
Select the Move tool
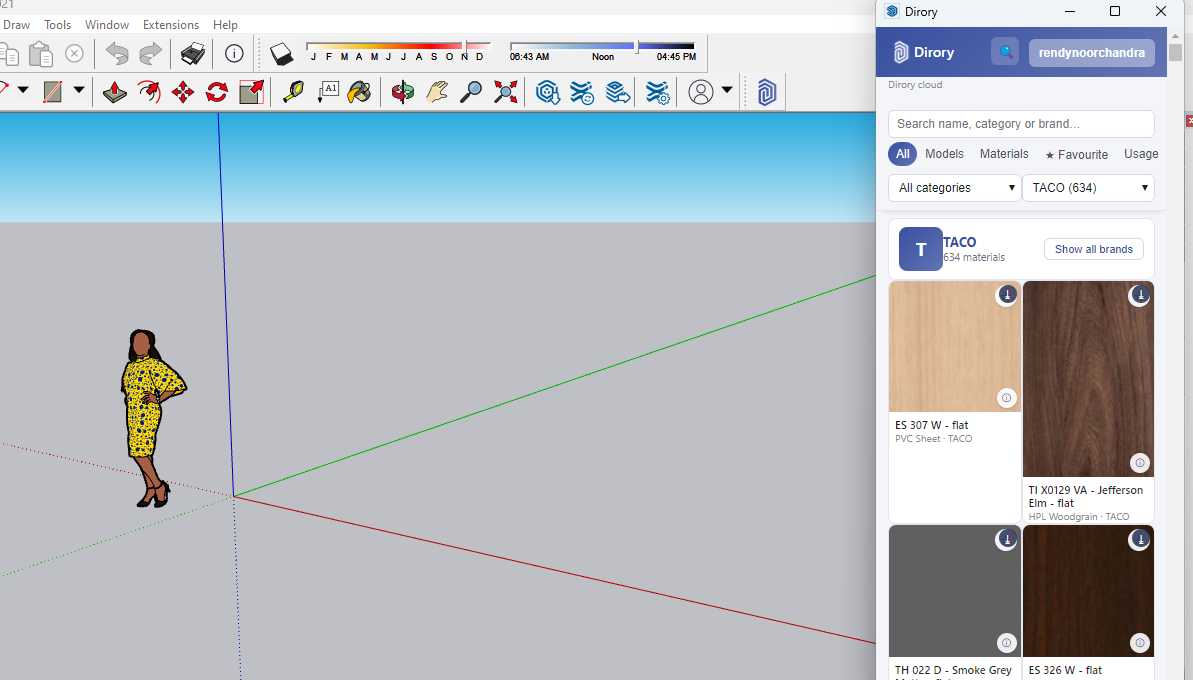[183, 92]
